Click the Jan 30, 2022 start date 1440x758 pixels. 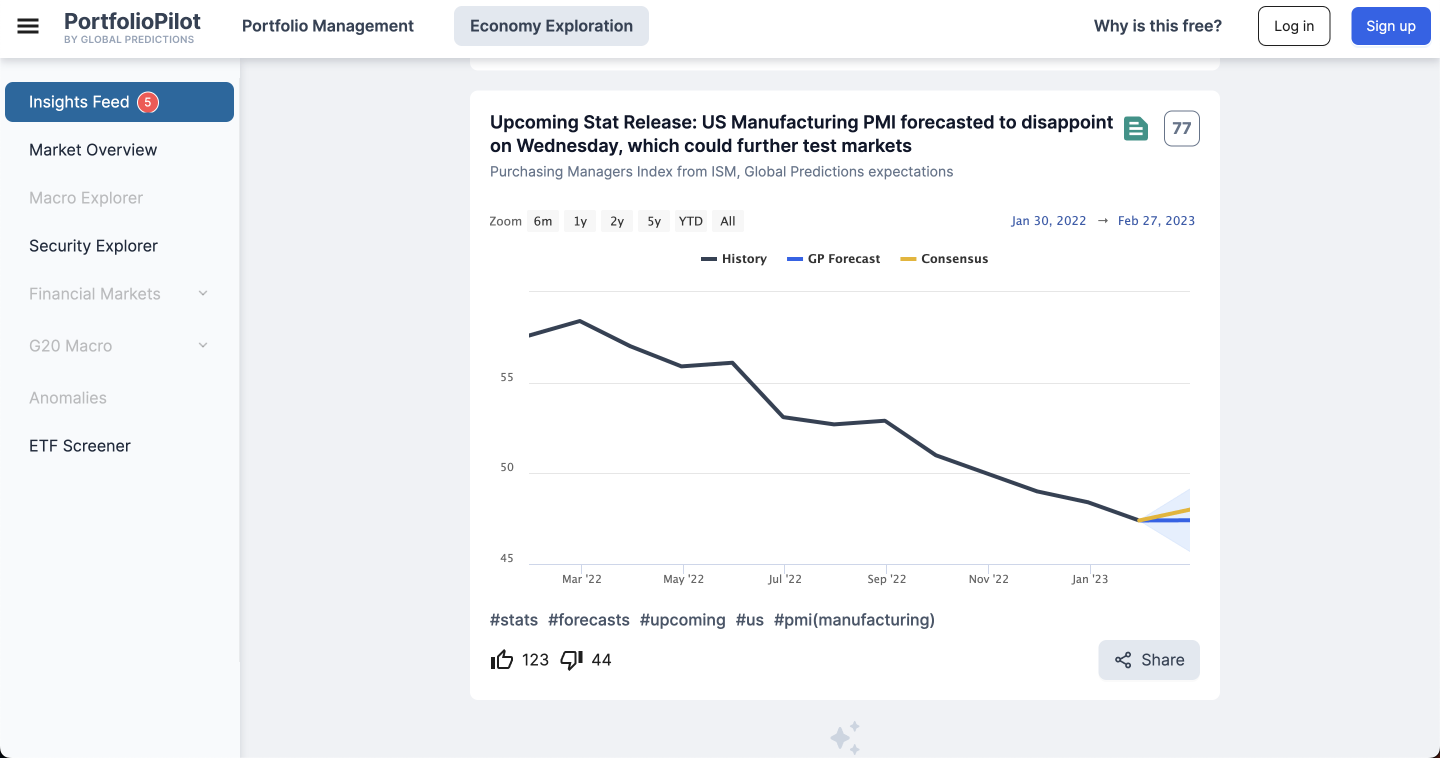click(x=1048, y=221)
